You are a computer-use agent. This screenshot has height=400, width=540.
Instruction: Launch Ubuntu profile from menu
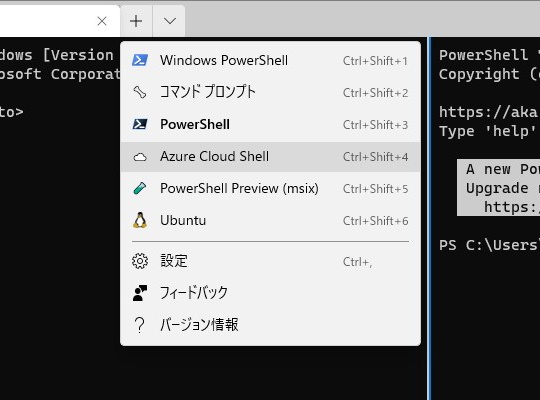click(x=270, y=220)
